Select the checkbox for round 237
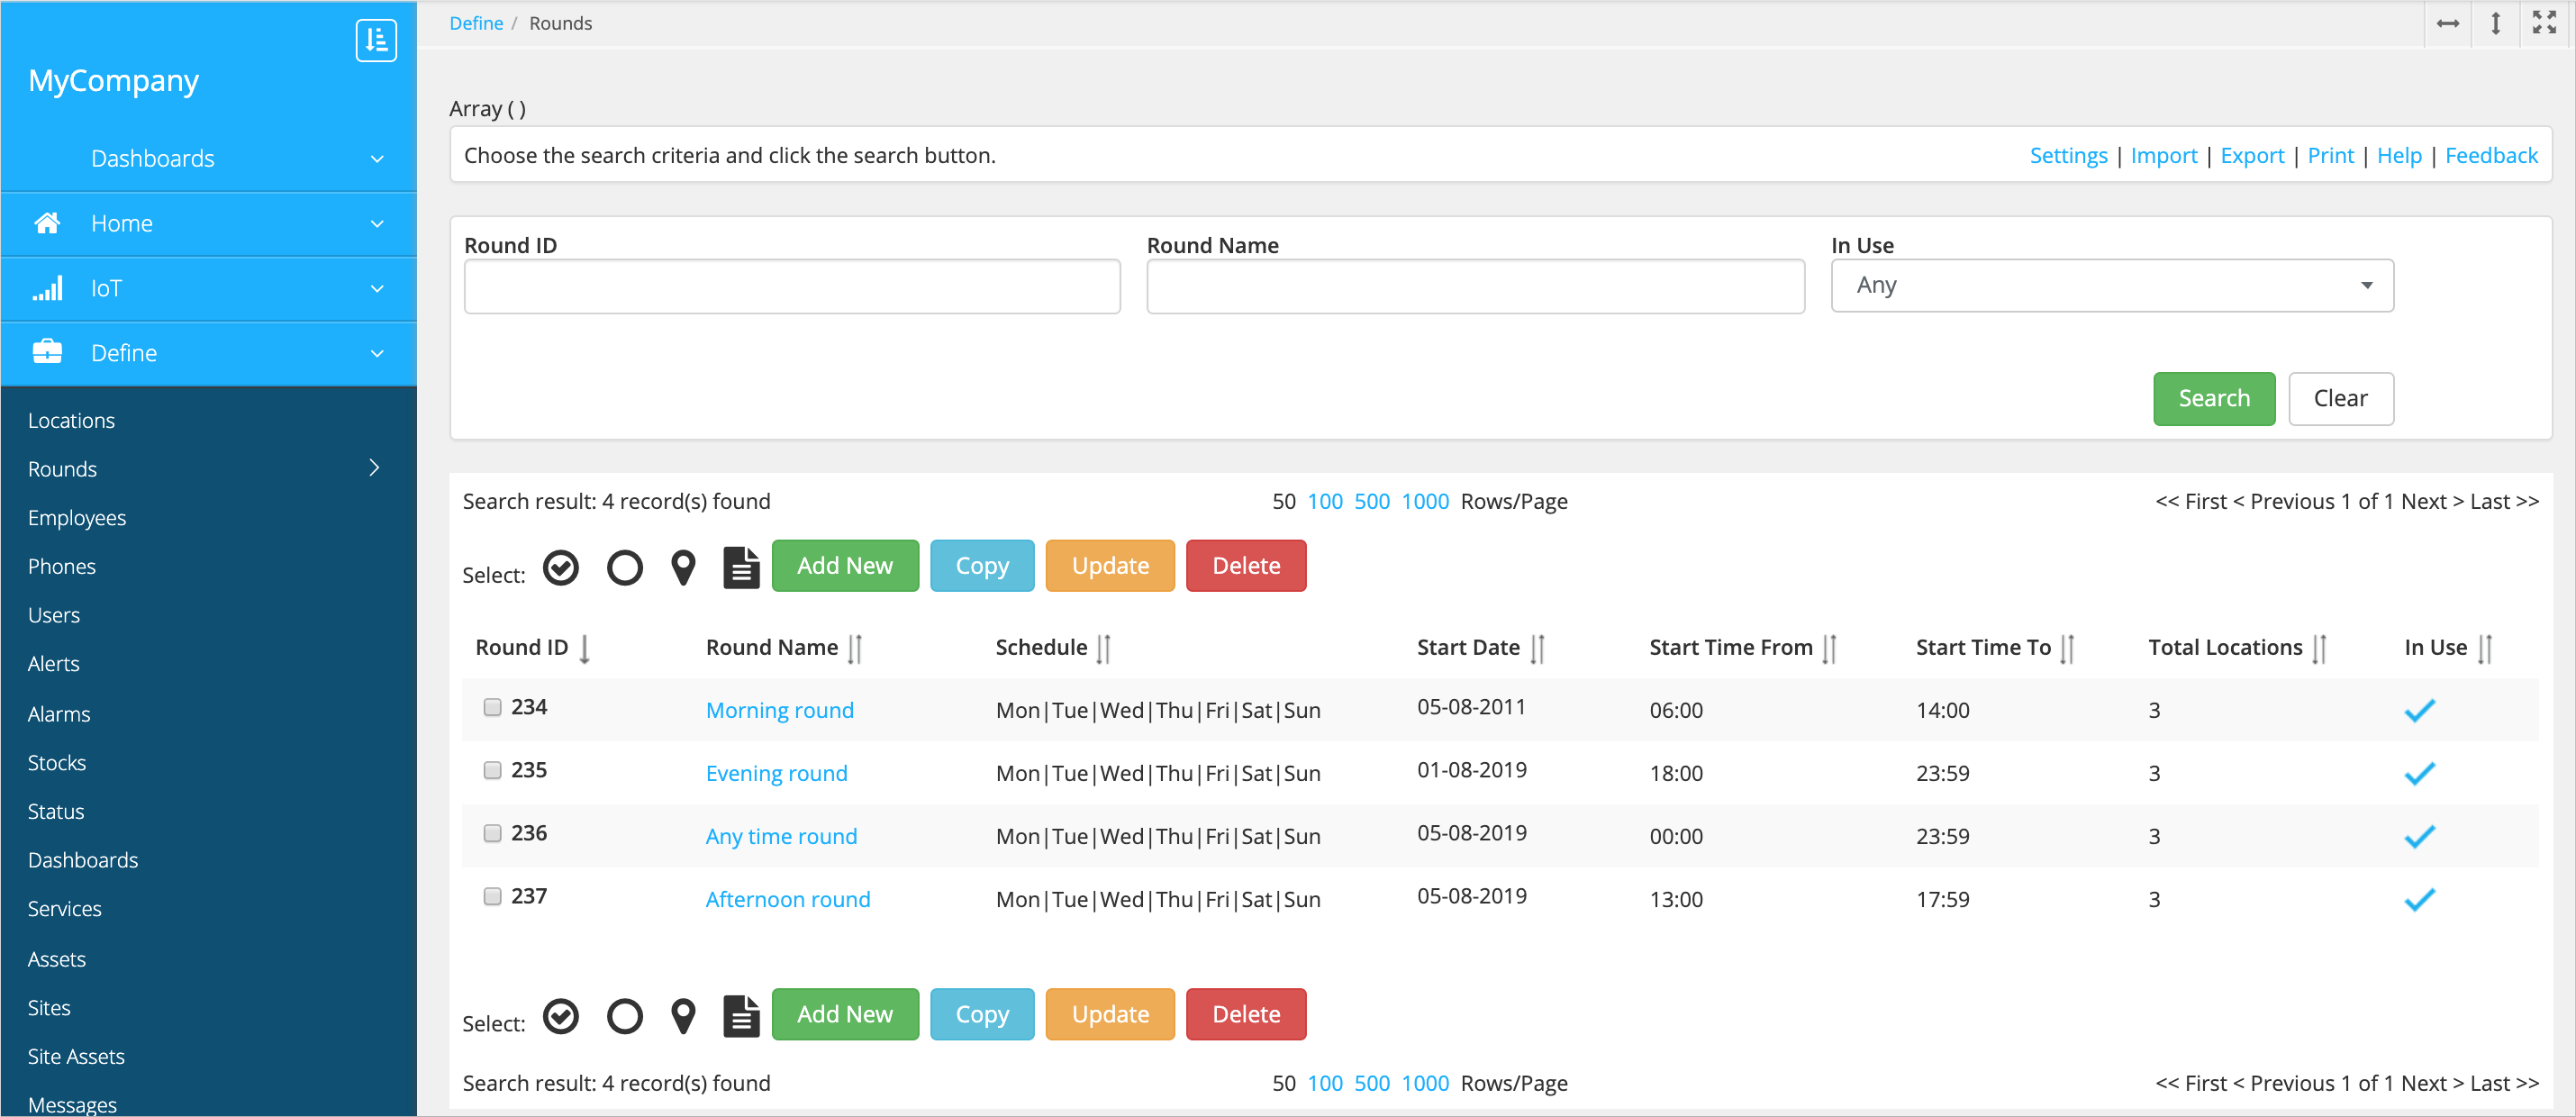This screenshot has height=1117, width=2576. (x=492, y=896)
